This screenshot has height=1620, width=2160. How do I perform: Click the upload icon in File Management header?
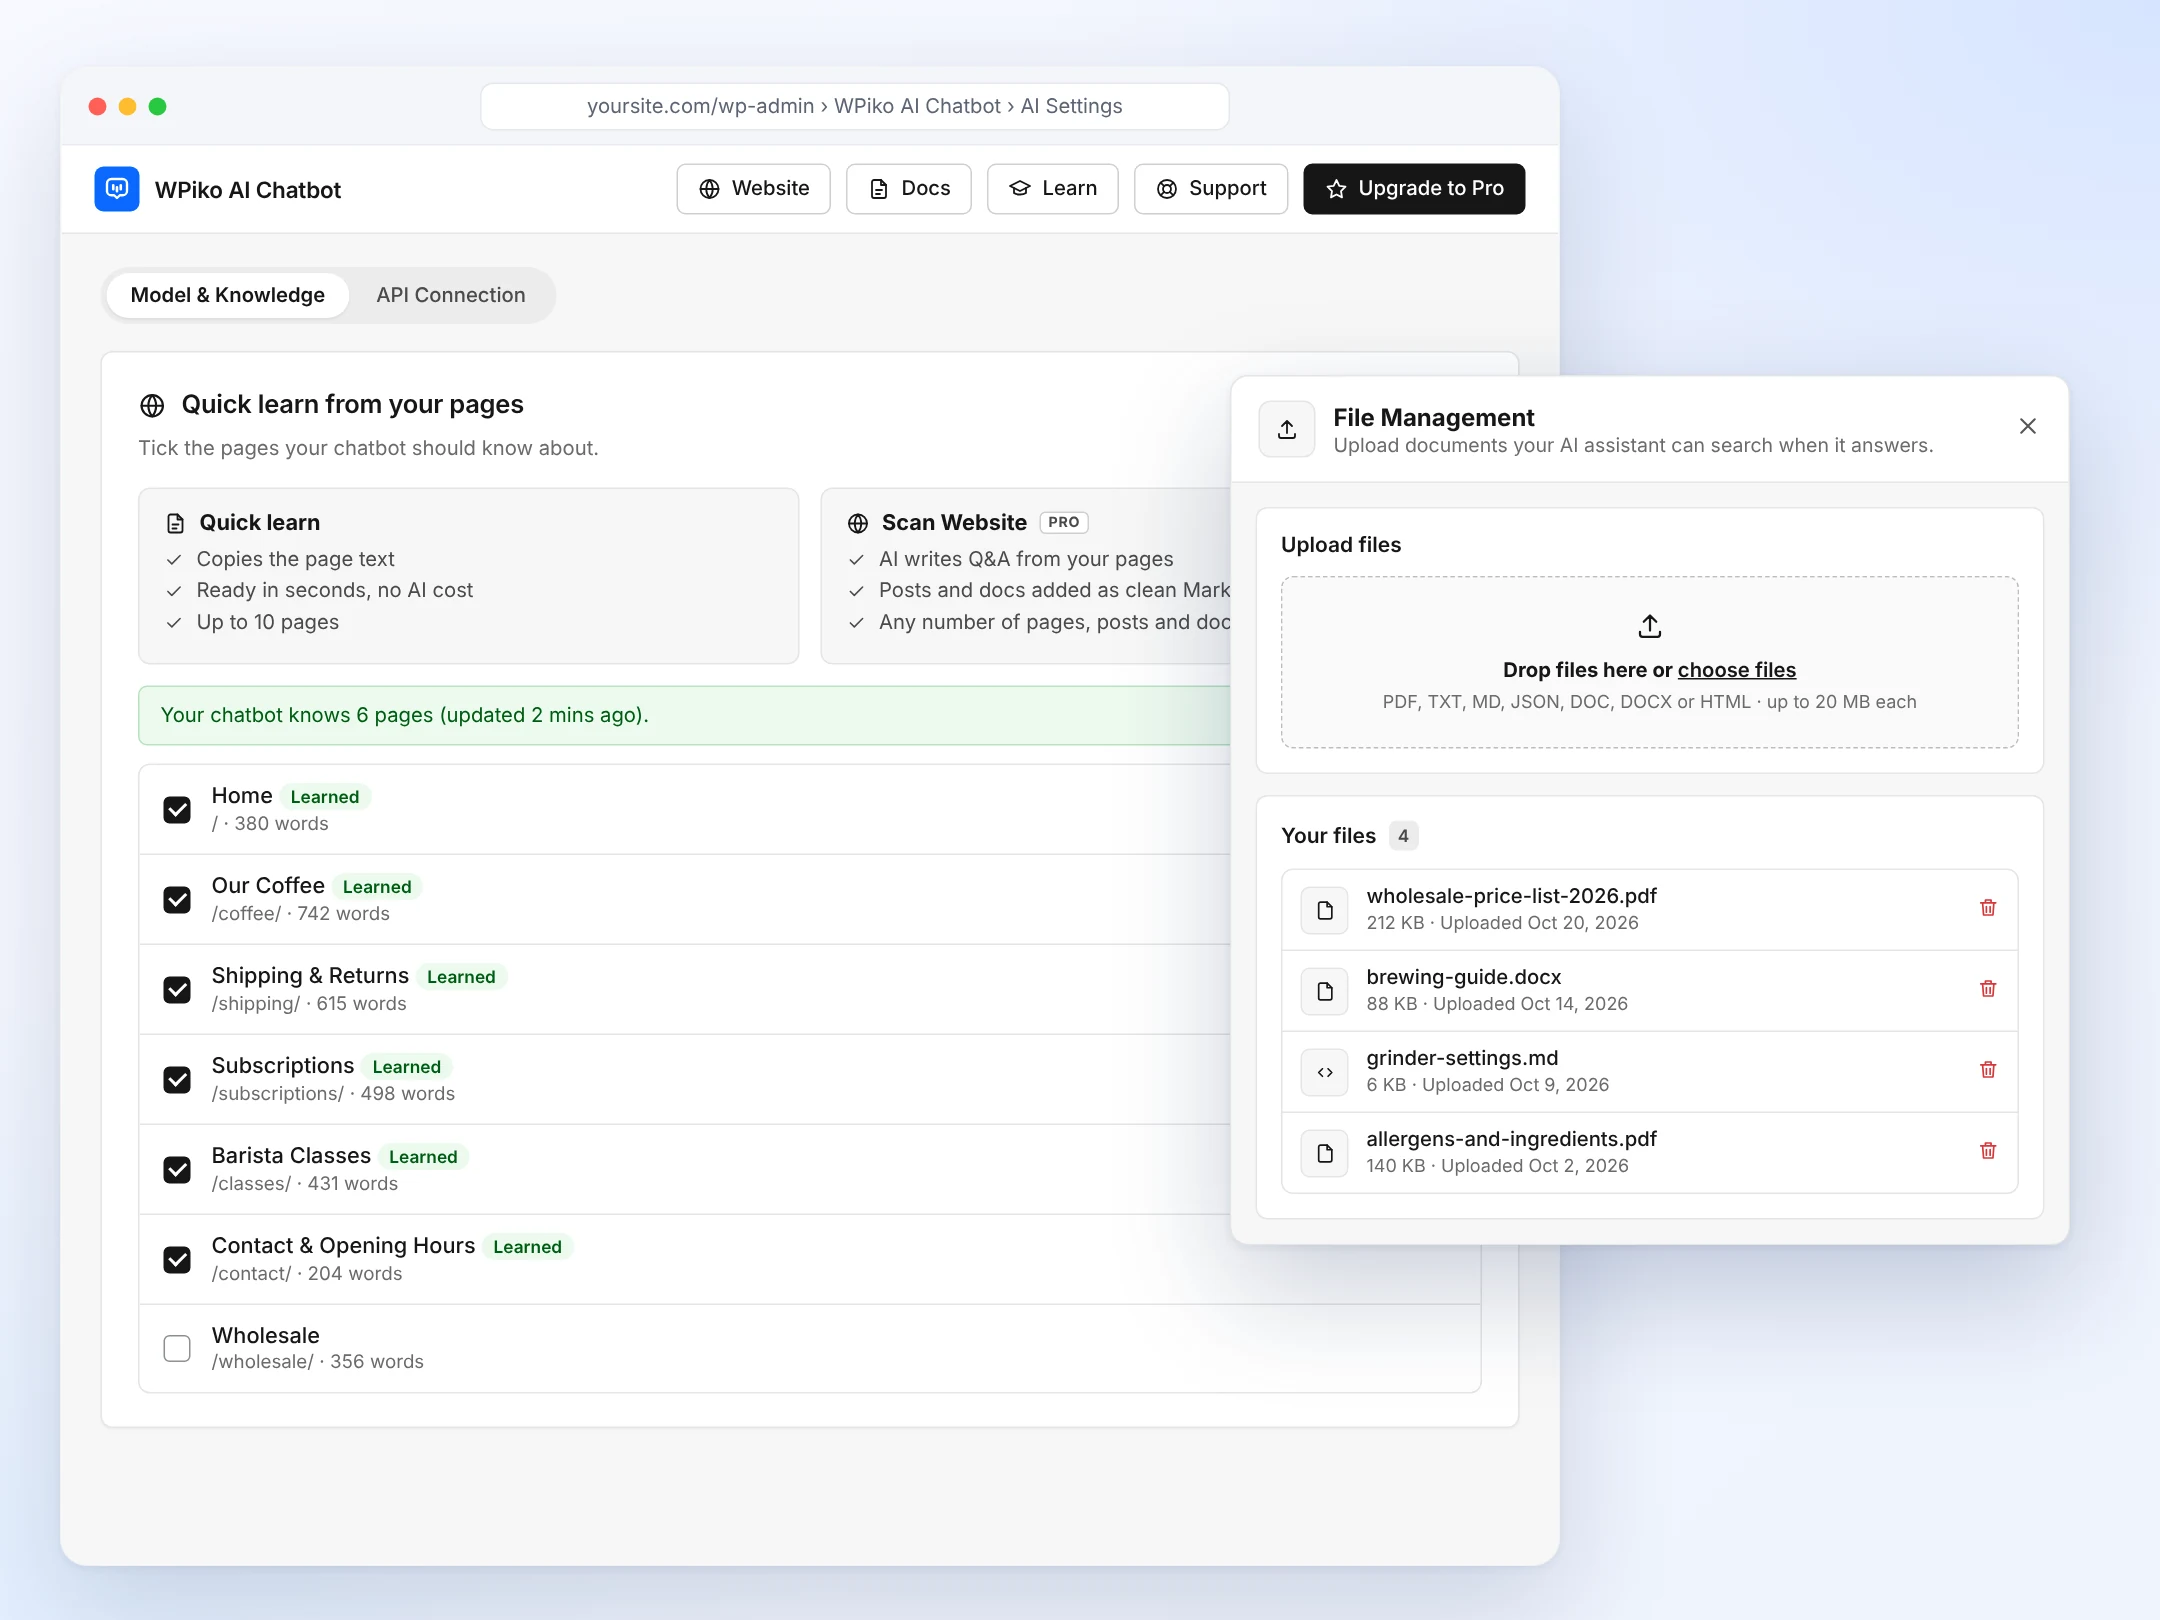pos(1287,429)
